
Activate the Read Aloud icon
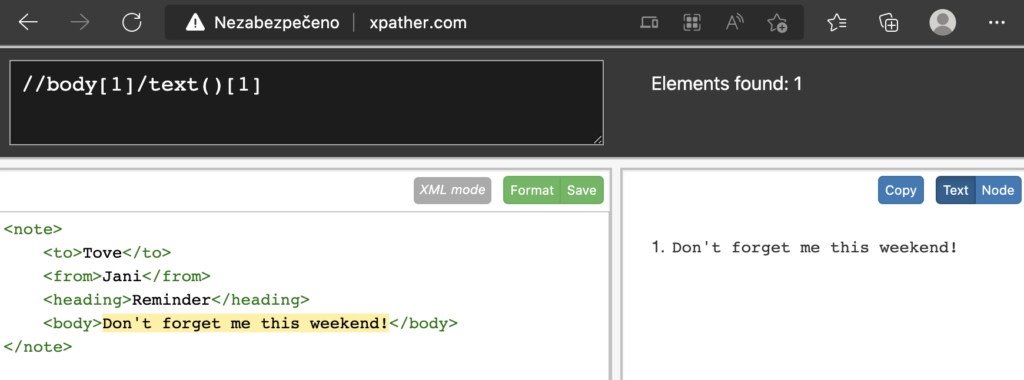pos(735,24)
